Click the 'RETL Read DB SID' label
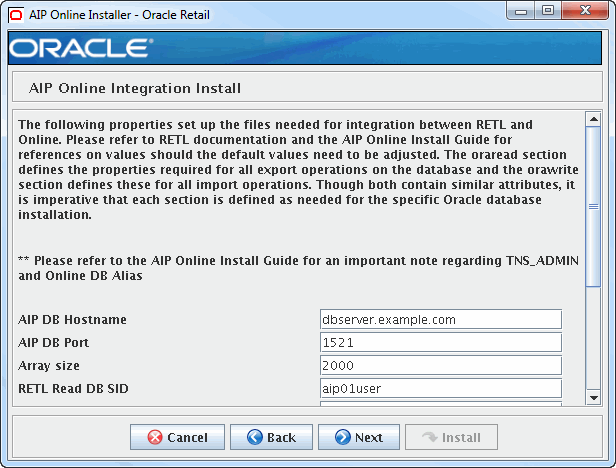The image size is (616, 468). coord(73,389)
